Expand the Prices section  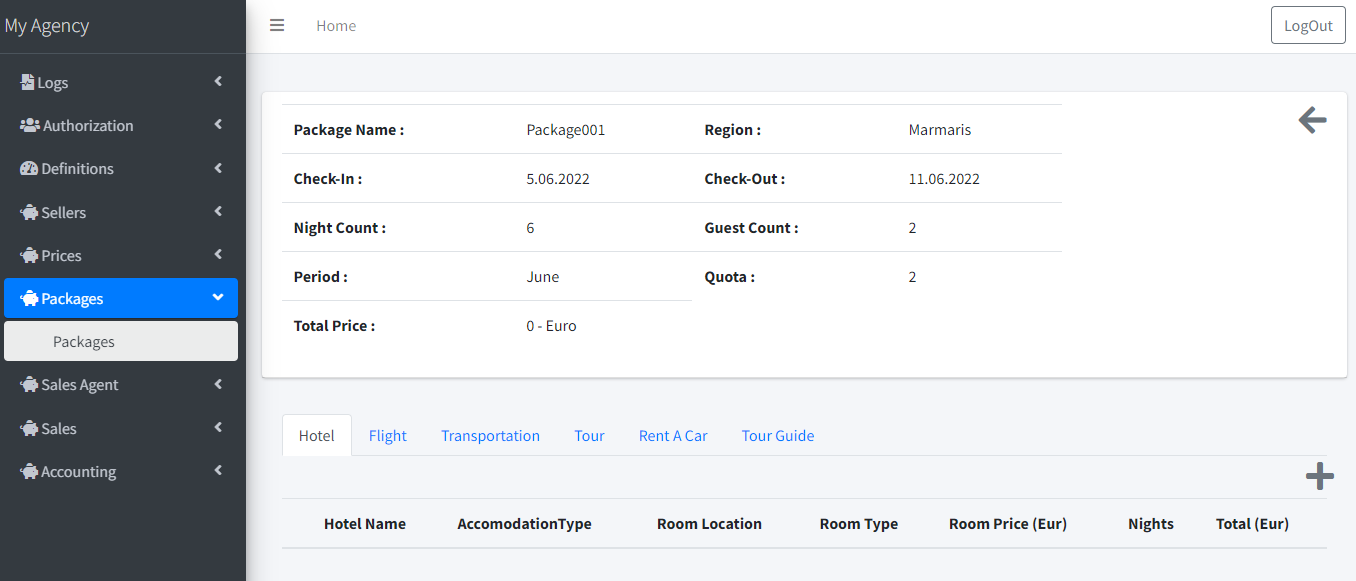[218, 254]
